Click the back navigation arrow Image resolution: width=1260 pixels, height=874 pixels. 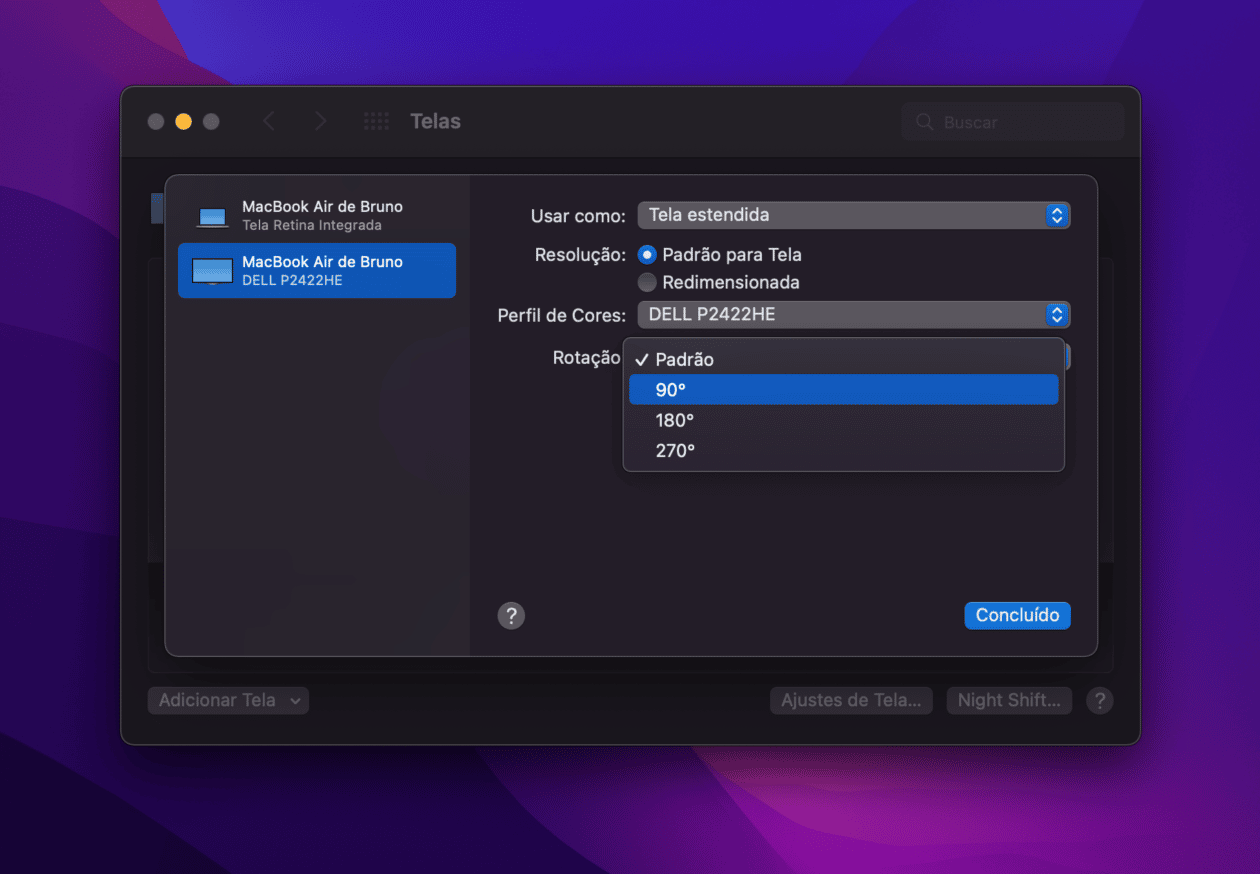tap(269, 120)
